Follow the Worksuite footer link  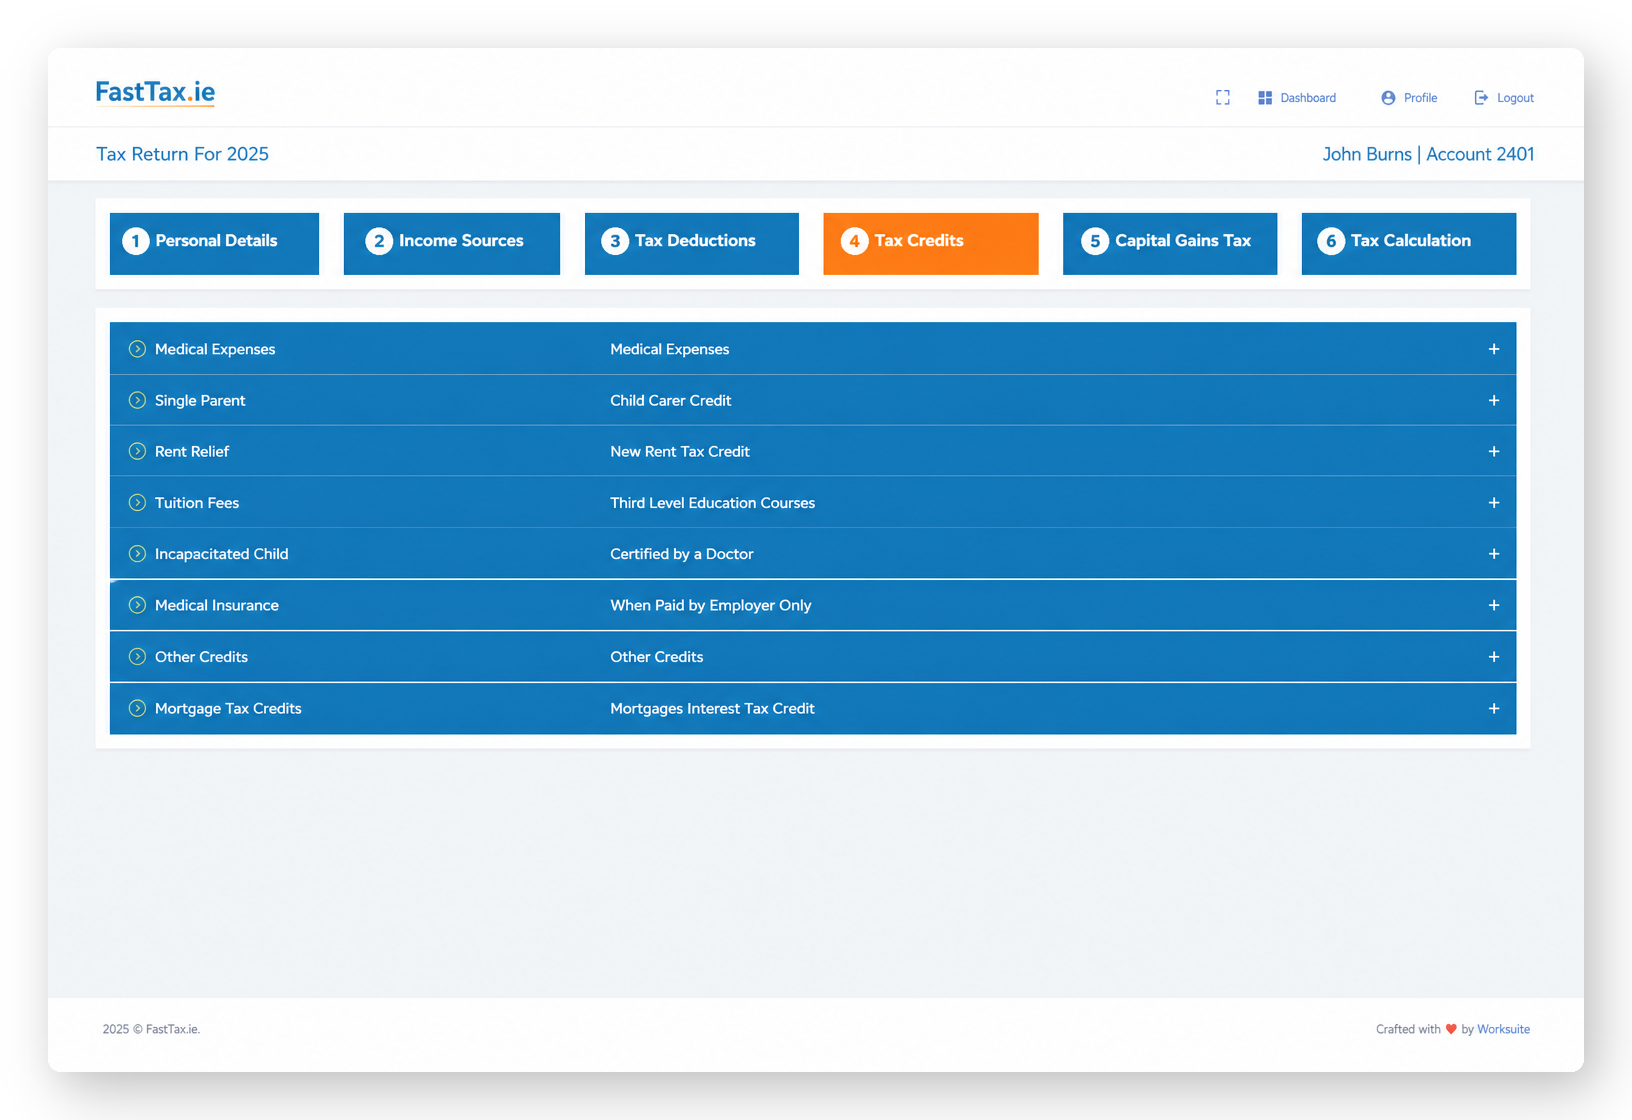click(x=1503, y=1029)
